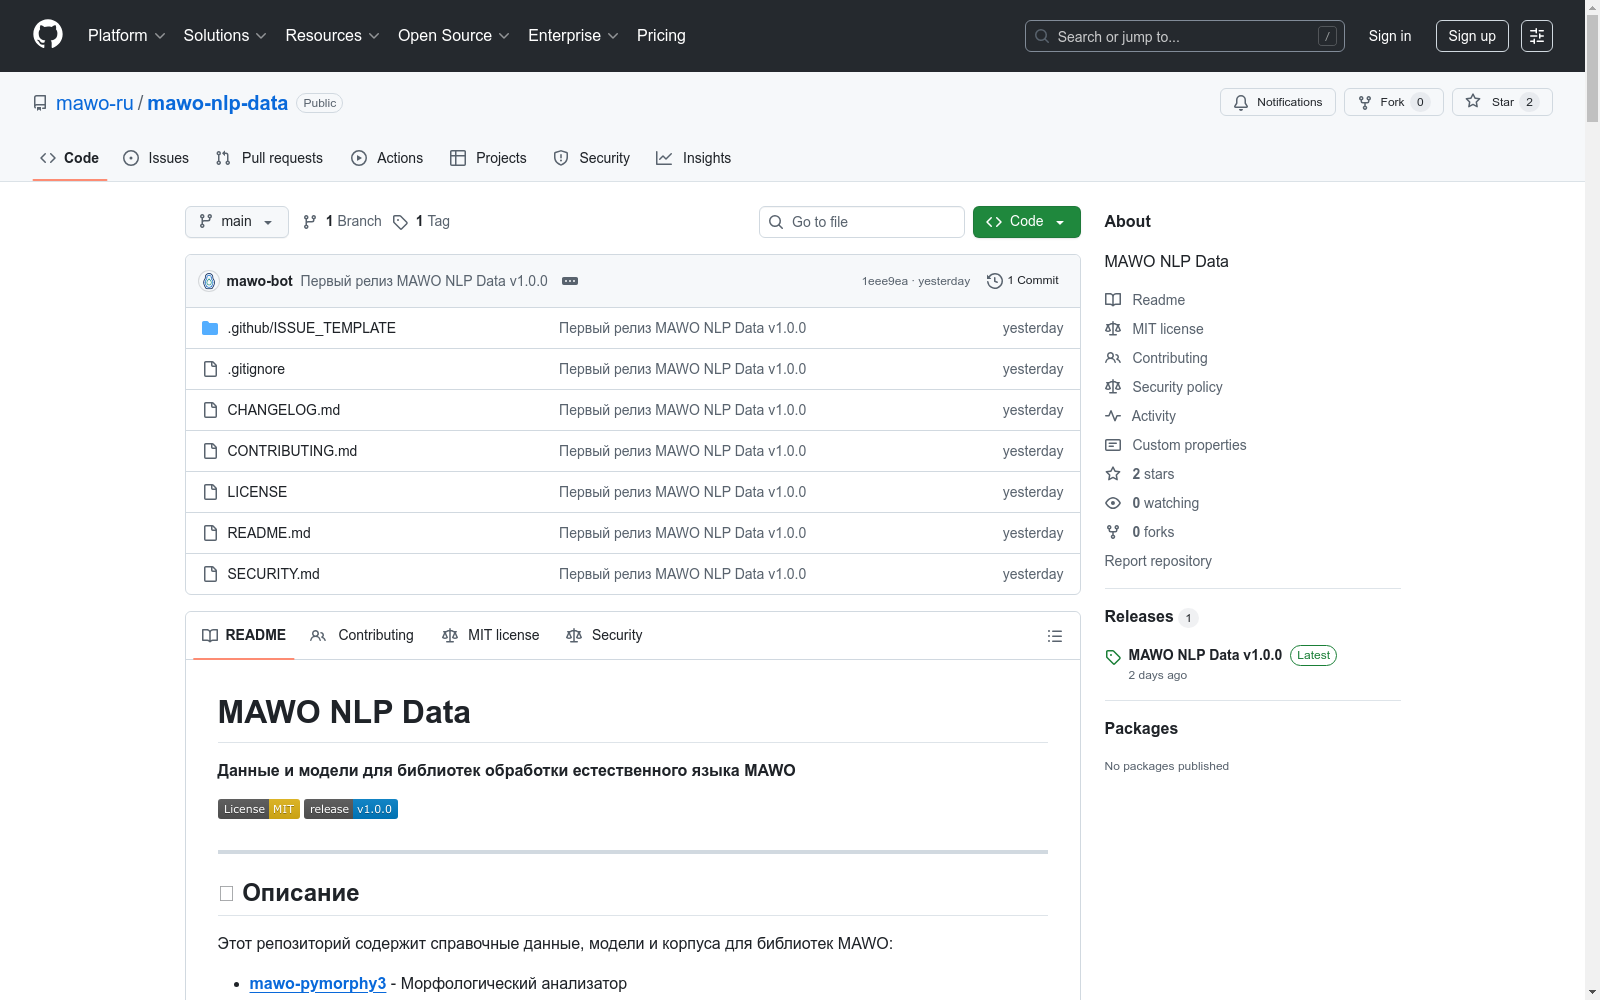Click the LICENSE file icon
Image resolution: width=1600 pixels, height=1000 pixels.
210,492
